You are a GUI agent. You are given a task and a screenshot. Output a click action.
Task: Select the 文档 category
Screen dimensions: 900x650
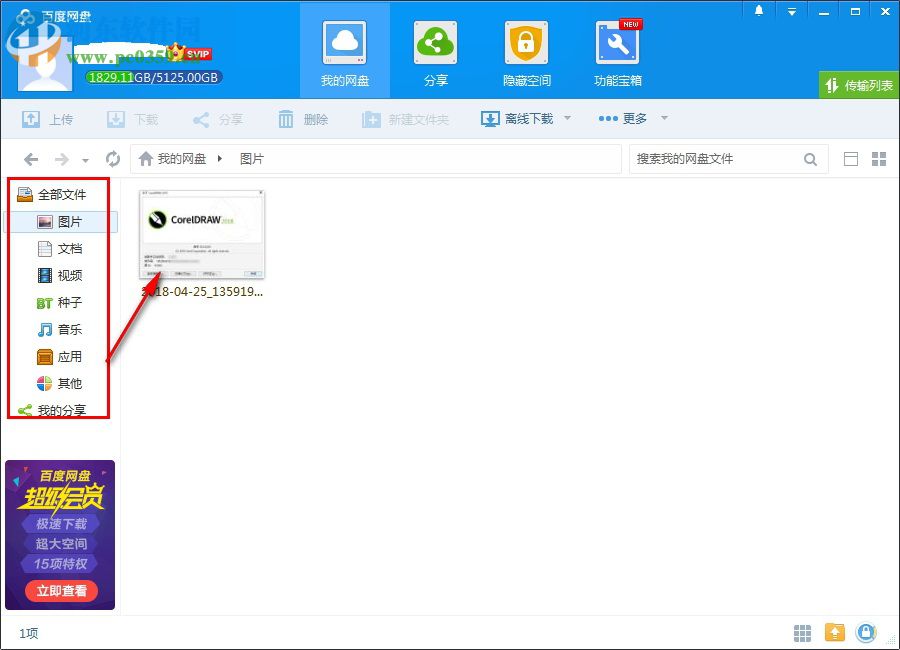click(x=61, y=249)
